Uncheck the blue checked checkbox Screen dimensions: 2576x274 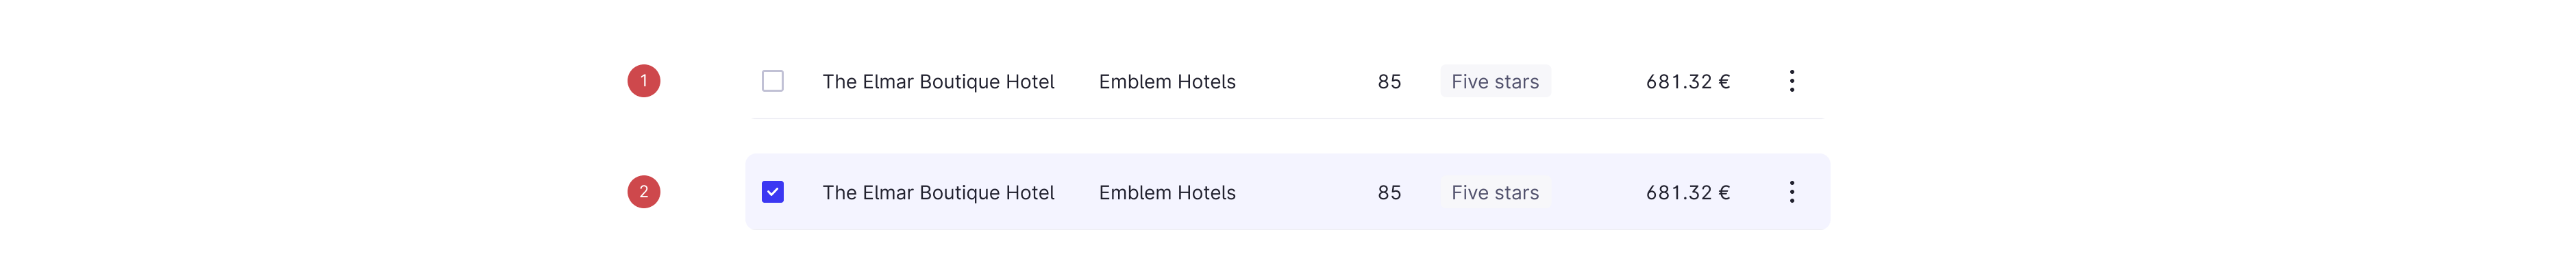[772, 192]
